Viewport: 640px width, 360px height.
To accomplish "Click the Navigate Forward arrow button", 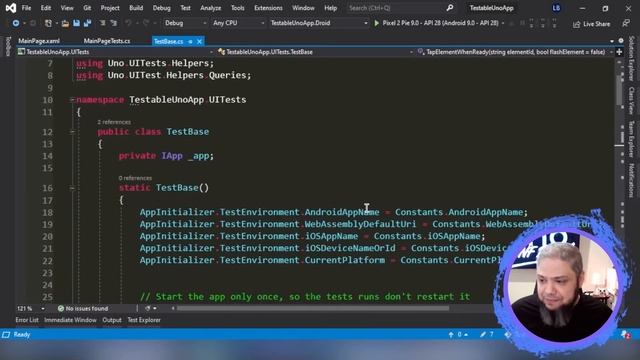I will pyautogui.click(x=33, y=23).
